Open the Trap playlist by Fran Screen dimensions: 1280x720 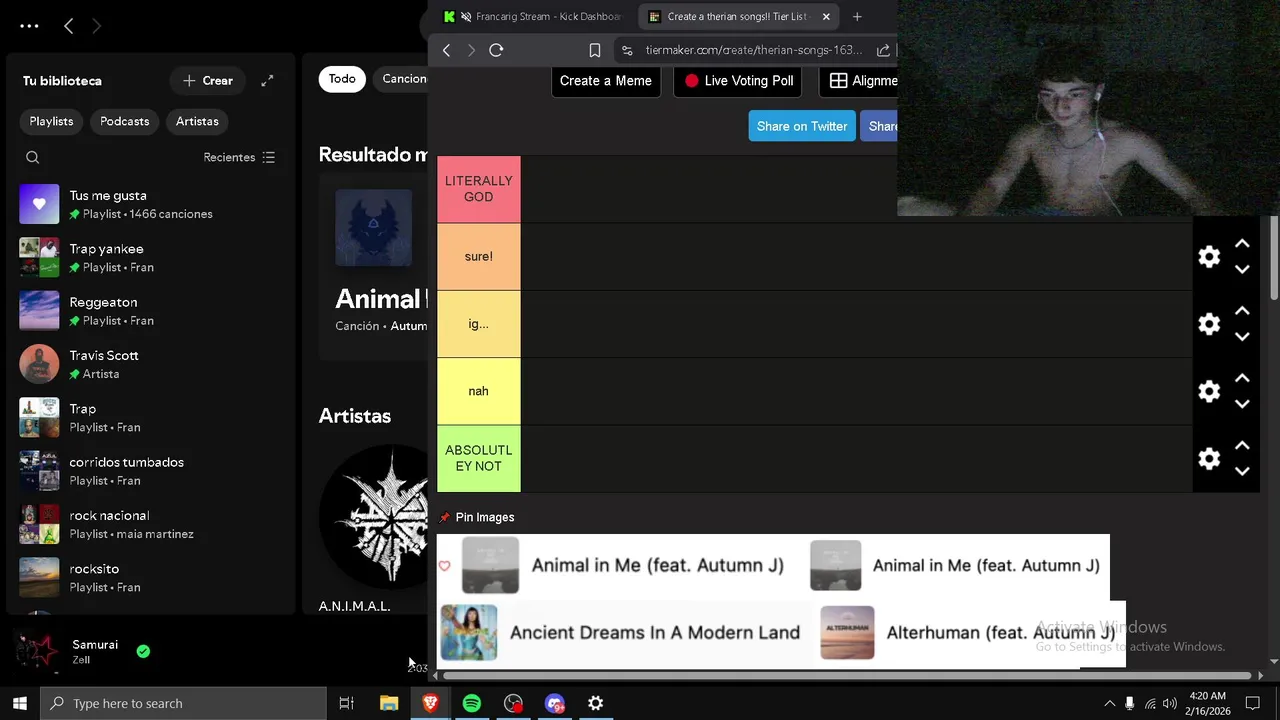click(x=150, y=418)
